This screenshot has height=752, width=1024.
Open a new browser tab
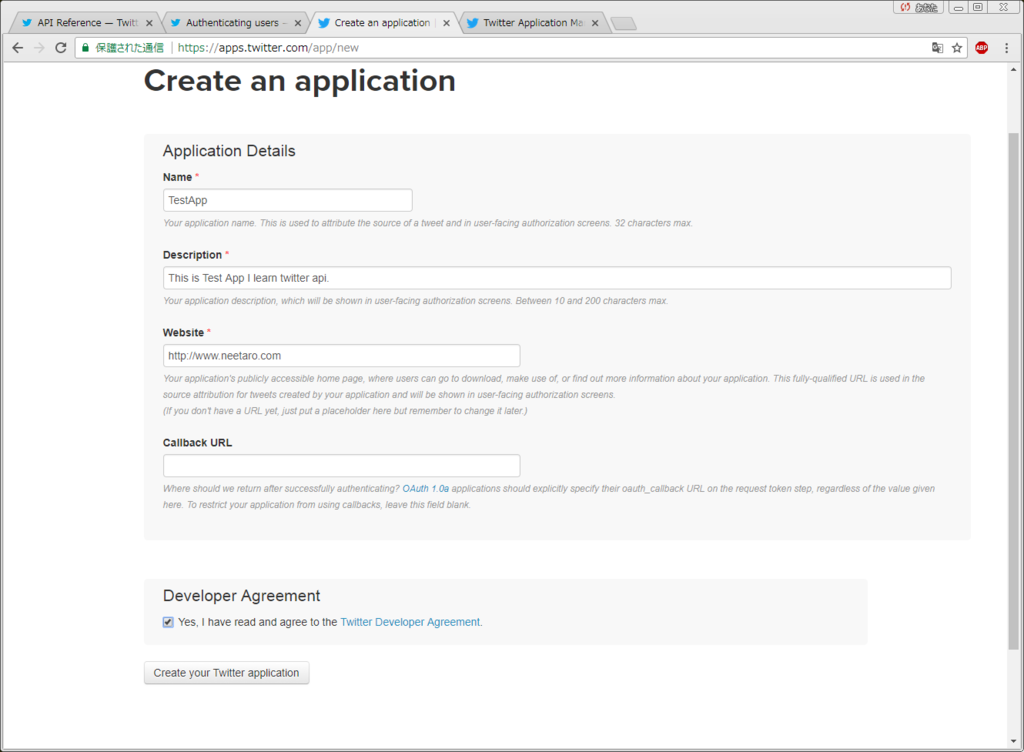pos(624,24)
